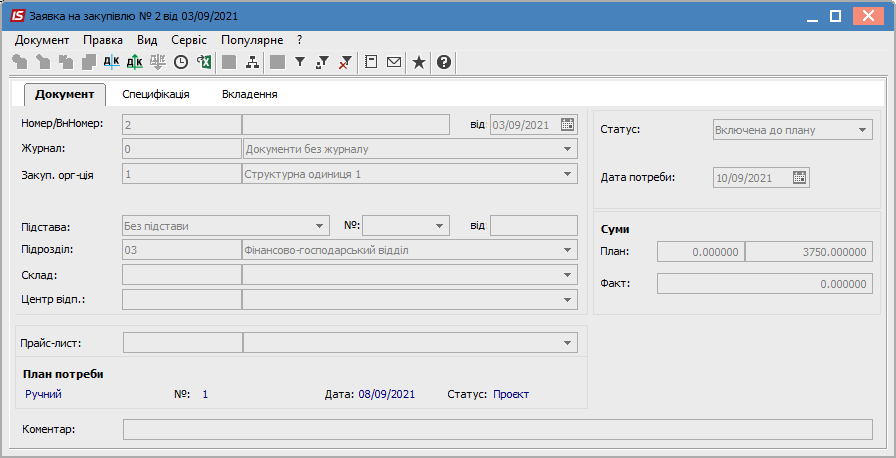Open the Популярне menu
The image size is (896, 458).
252,40
